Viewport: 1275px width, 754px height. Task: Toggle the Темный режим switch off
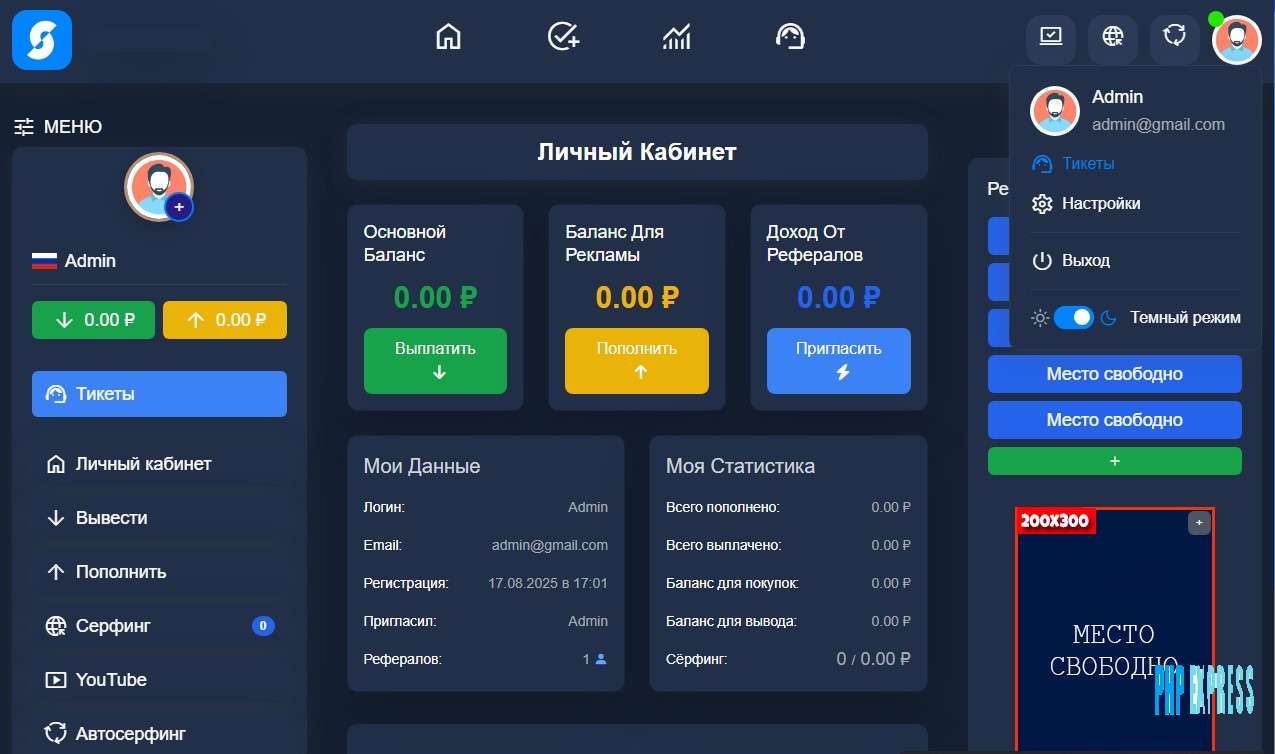(x=1074, y=318)
